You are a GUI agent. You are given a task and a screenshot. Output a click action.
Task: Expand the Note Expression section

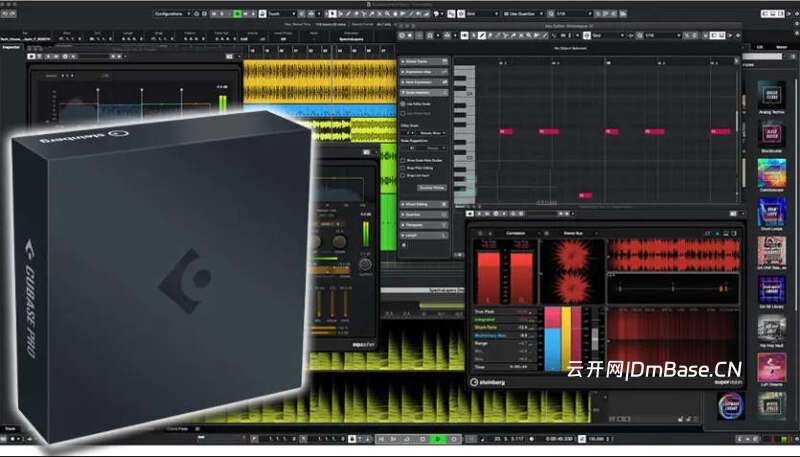click(424, 82)
